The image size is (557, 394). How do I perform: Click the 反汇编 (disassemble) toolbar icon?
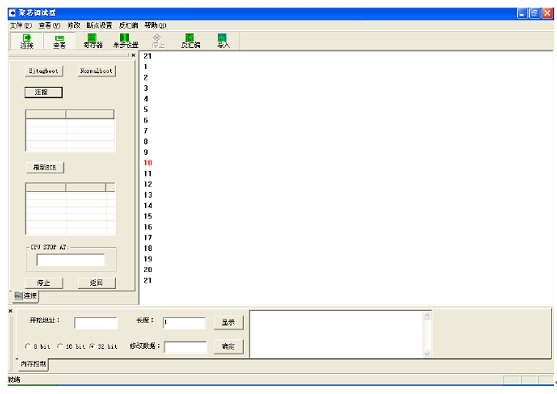coord(190,41)
